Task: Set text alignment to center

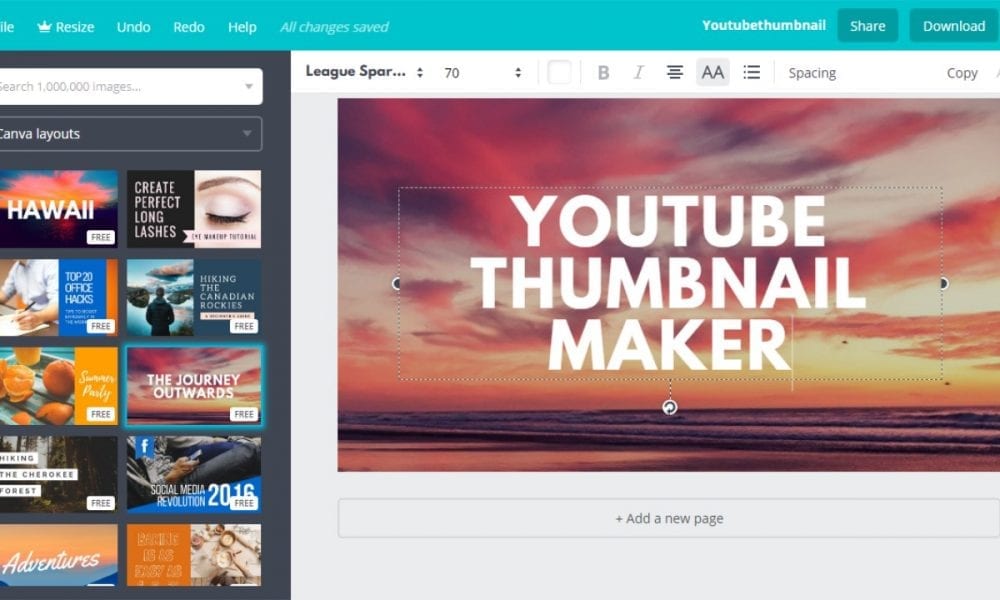Action: click(675, 73)
